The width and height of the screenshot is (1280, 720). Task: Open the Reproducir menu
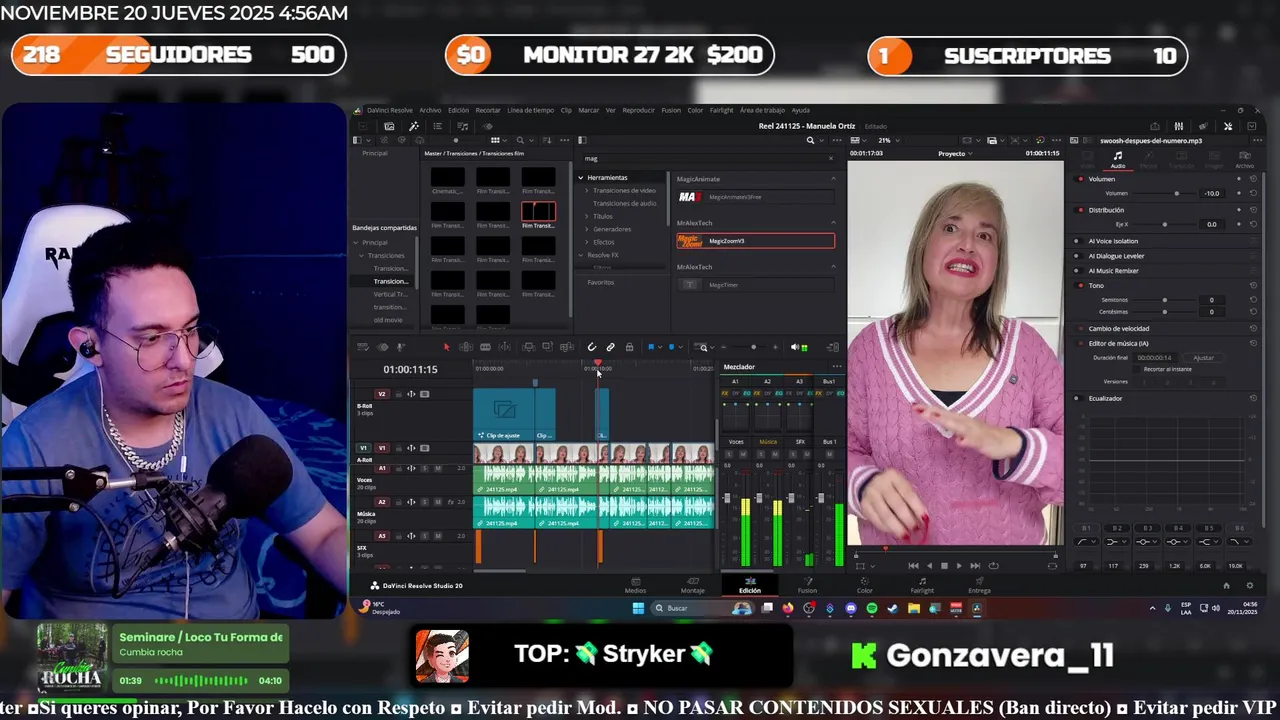(638, 110)
